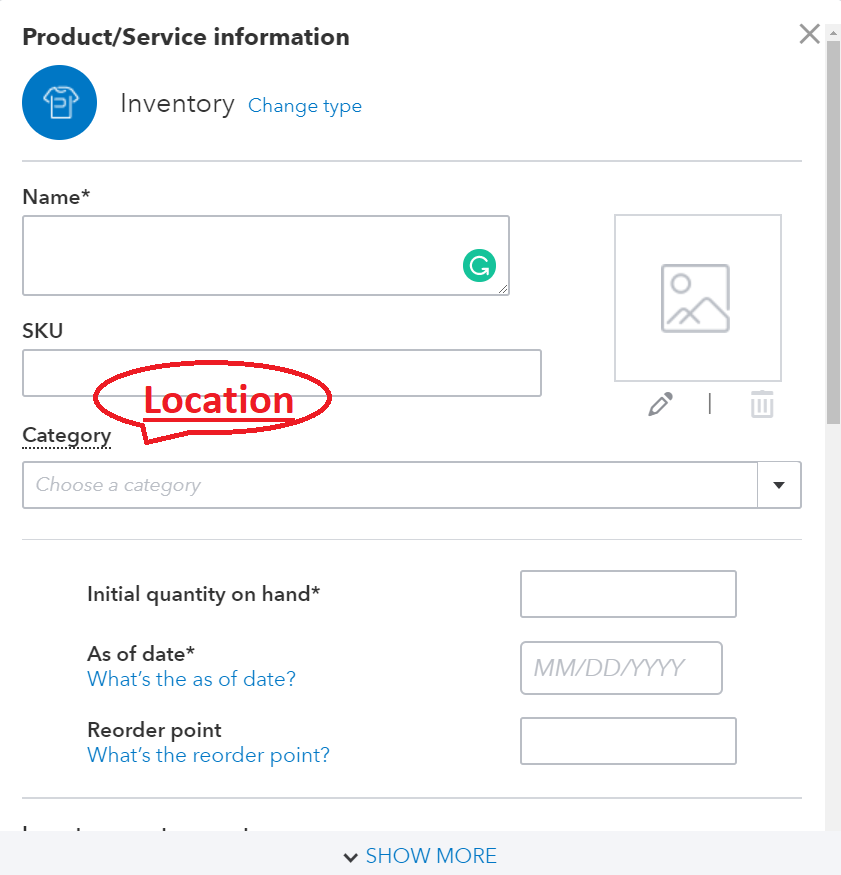Click the trash icon to delete product image

762,404
